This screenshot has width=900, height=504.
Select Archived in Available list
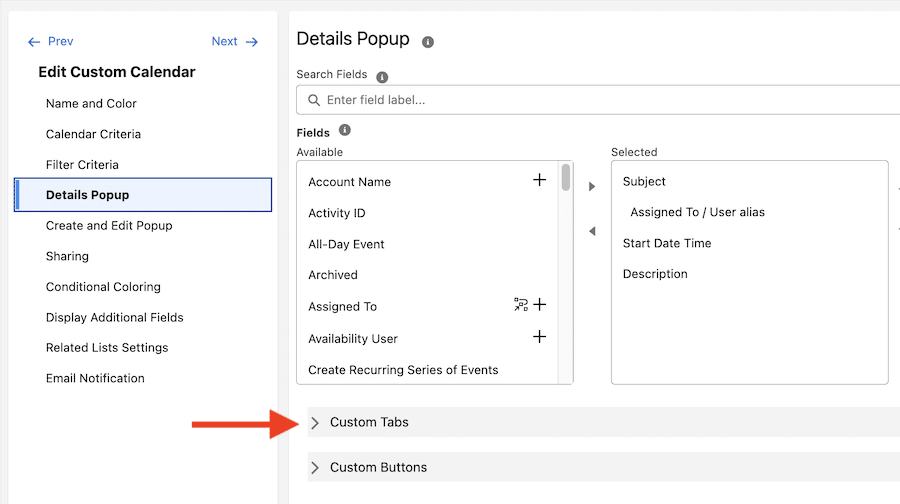click(333, 275)
